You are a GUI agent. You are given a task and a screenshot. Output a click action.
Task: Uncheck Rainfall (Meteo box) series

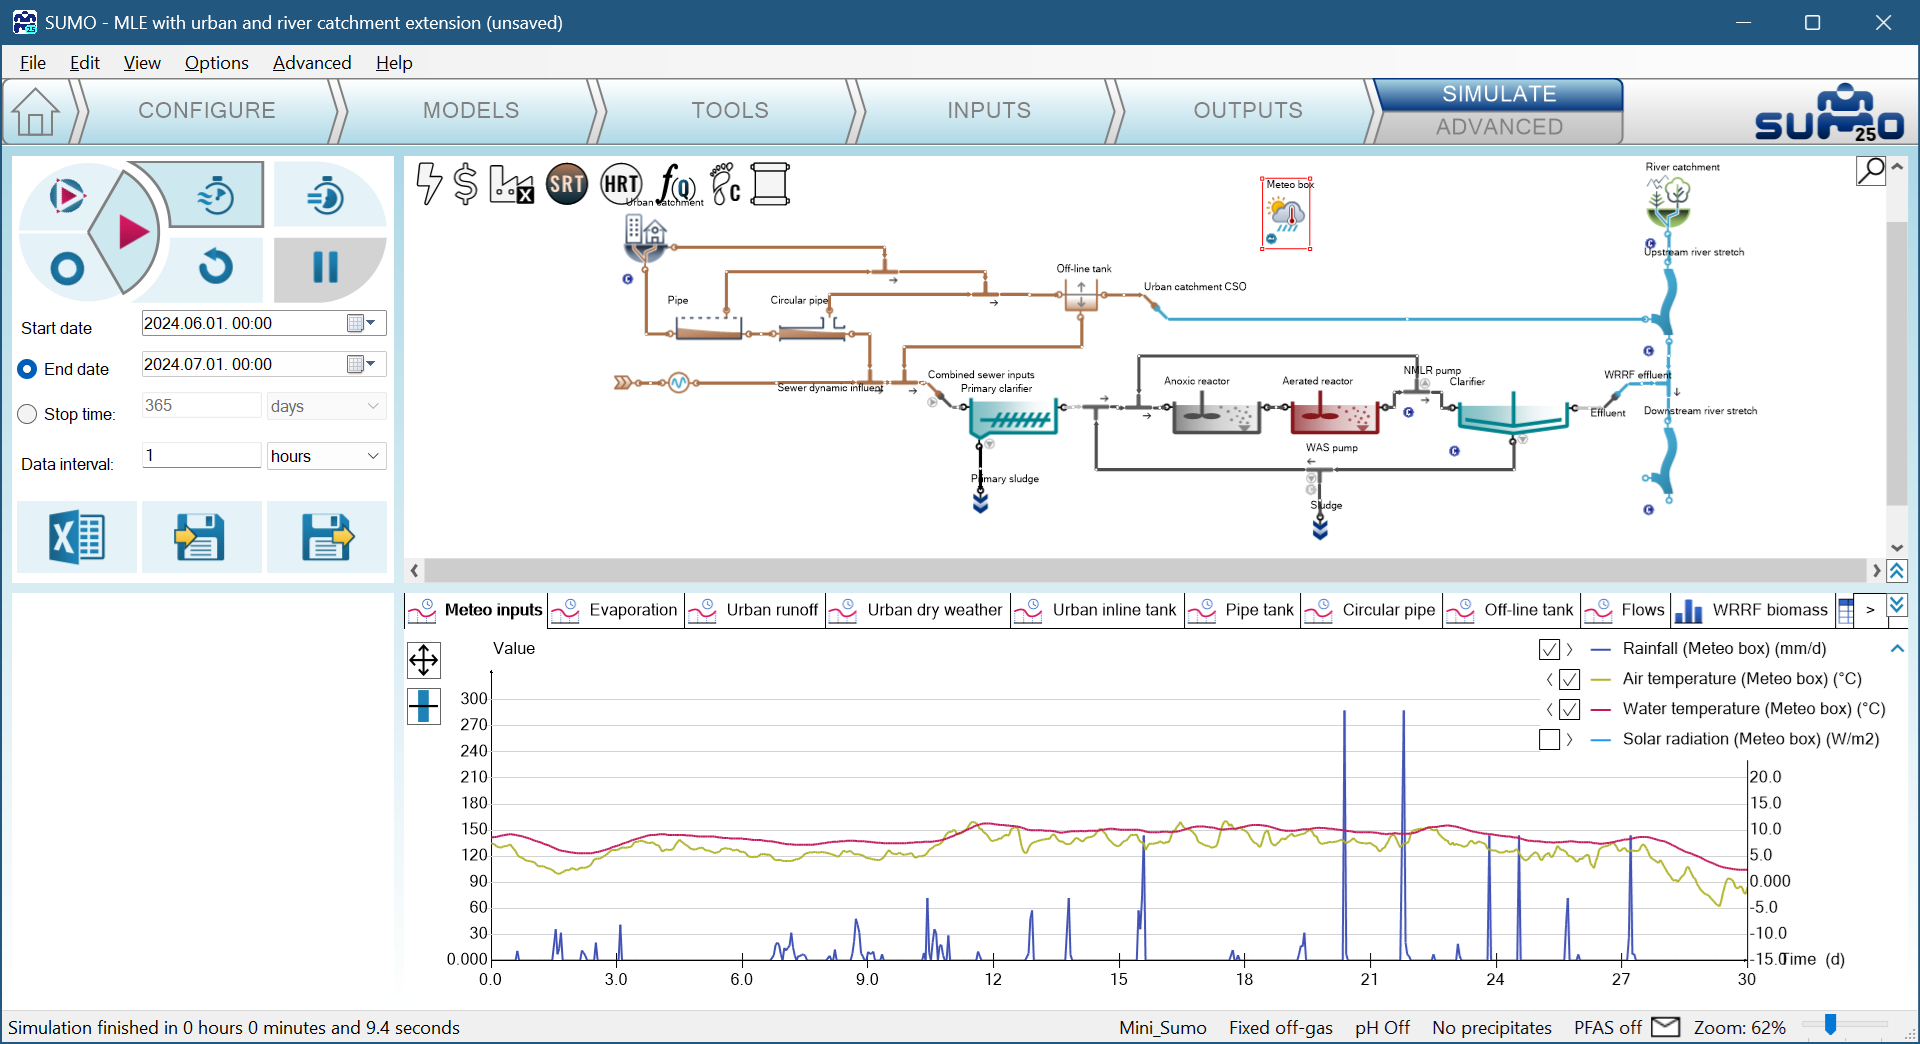click(x=1549, y=649)
